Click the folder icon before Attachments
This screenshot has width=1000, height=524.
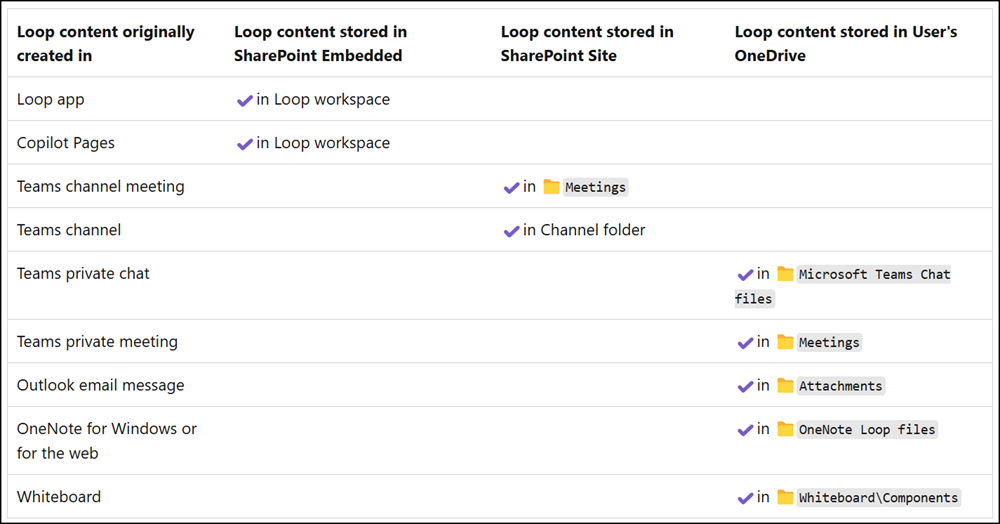(x=786, y=386)
